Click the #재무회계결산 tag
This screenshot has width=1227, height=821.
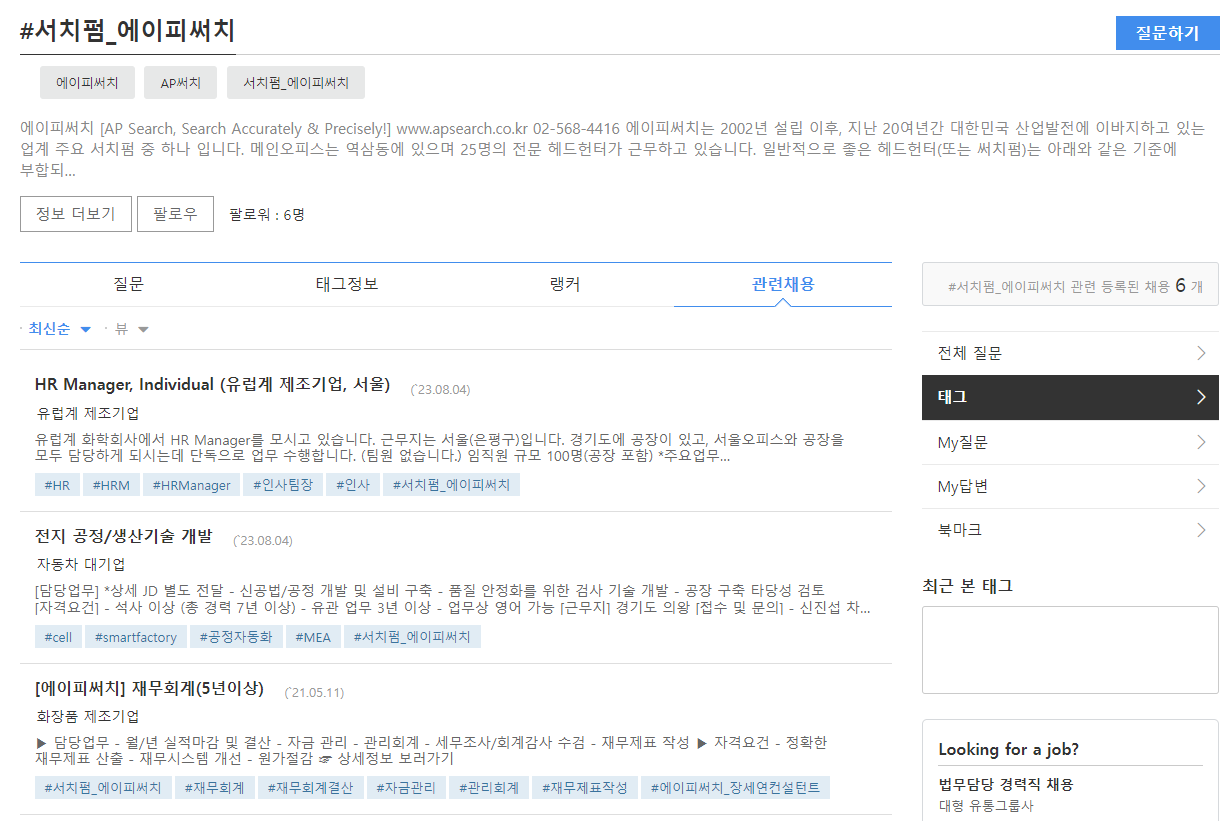point(310,788)
